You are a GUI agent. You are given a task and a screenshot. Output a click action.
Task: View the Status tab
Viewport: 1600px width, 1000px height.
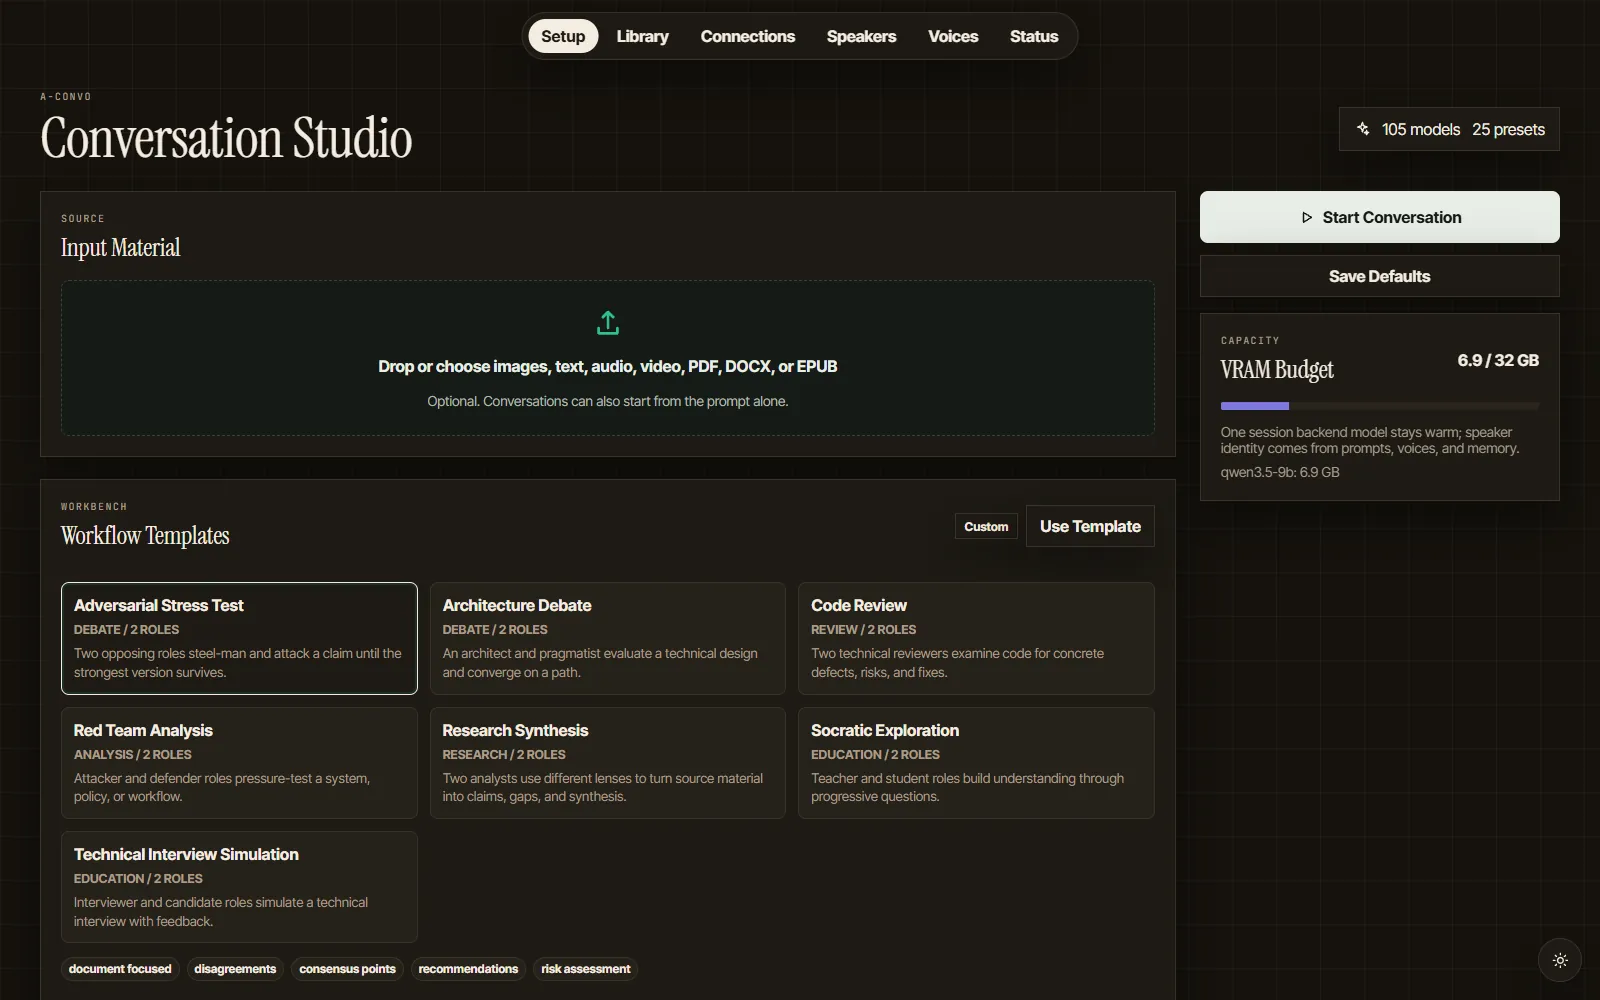point(1034,36)
